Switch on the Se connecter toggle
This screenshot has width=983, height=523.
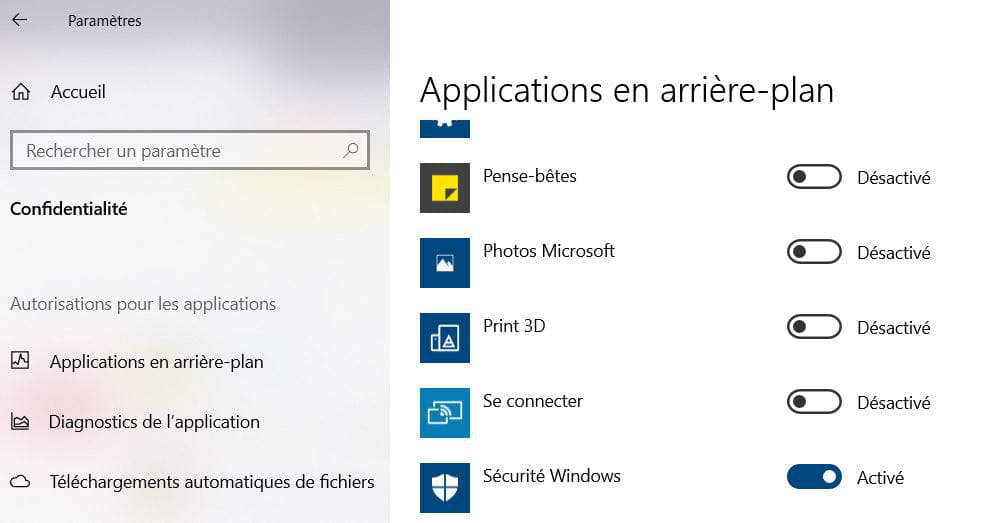(814, 402)
